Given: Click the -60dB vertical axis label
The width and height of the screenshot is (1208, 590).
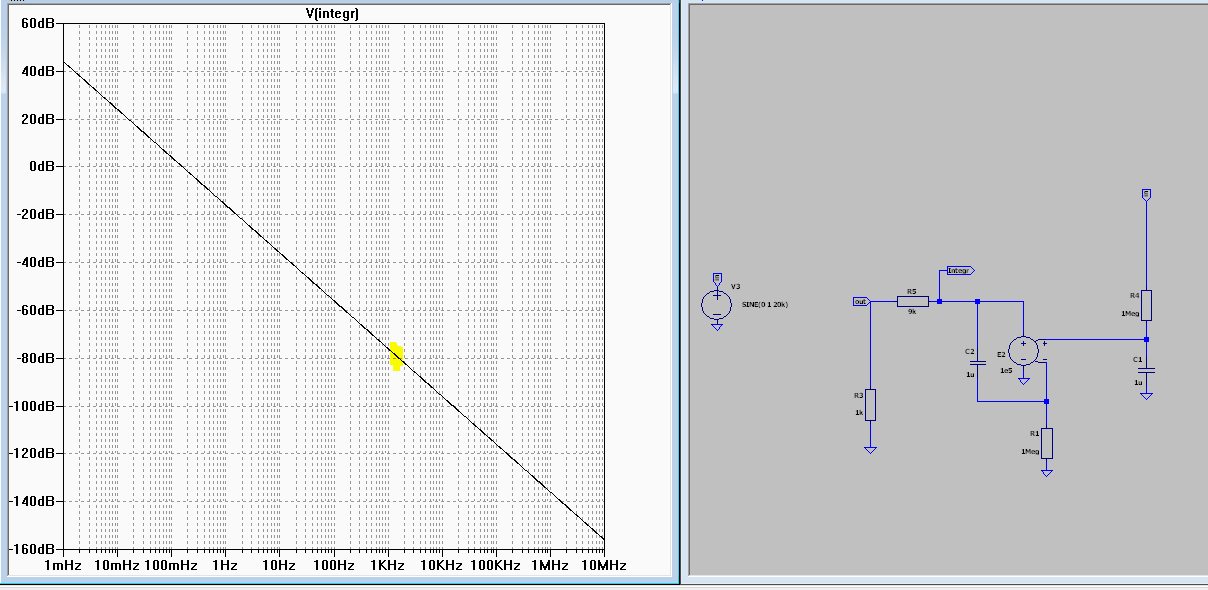Looking at the screenshot, I should pos(35,310).
